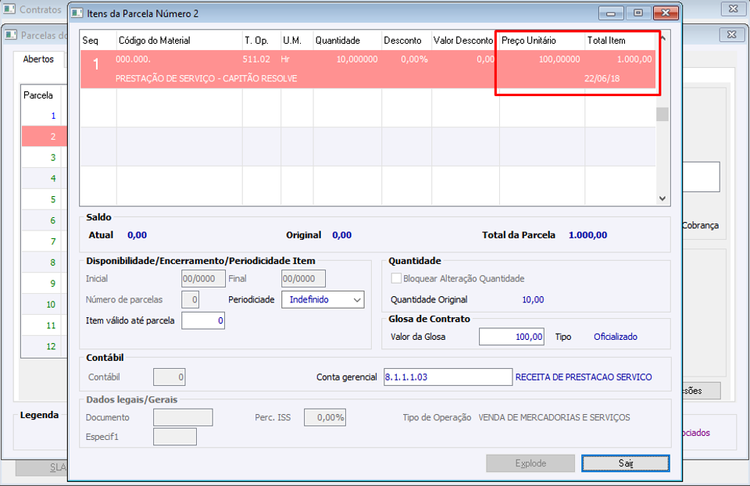Click the Perc. ISS field
750x486 pixels.
tap(325, 417)
